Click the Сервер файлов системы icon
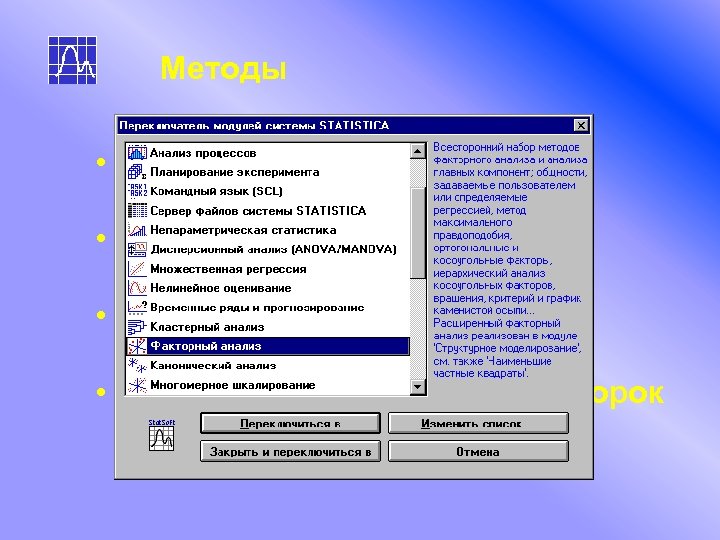This screenshot has height=540, width=720. 137,210
